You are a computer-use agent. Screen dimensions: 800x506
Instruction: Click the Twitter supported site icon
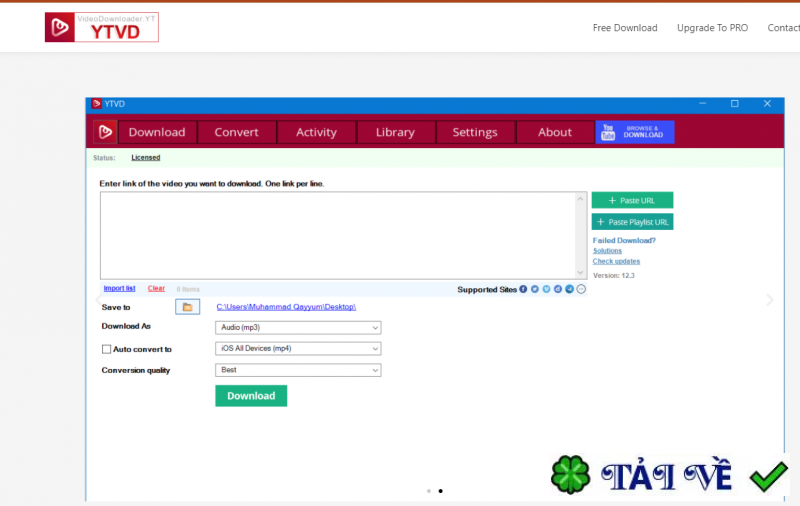(x=535, y=289)
